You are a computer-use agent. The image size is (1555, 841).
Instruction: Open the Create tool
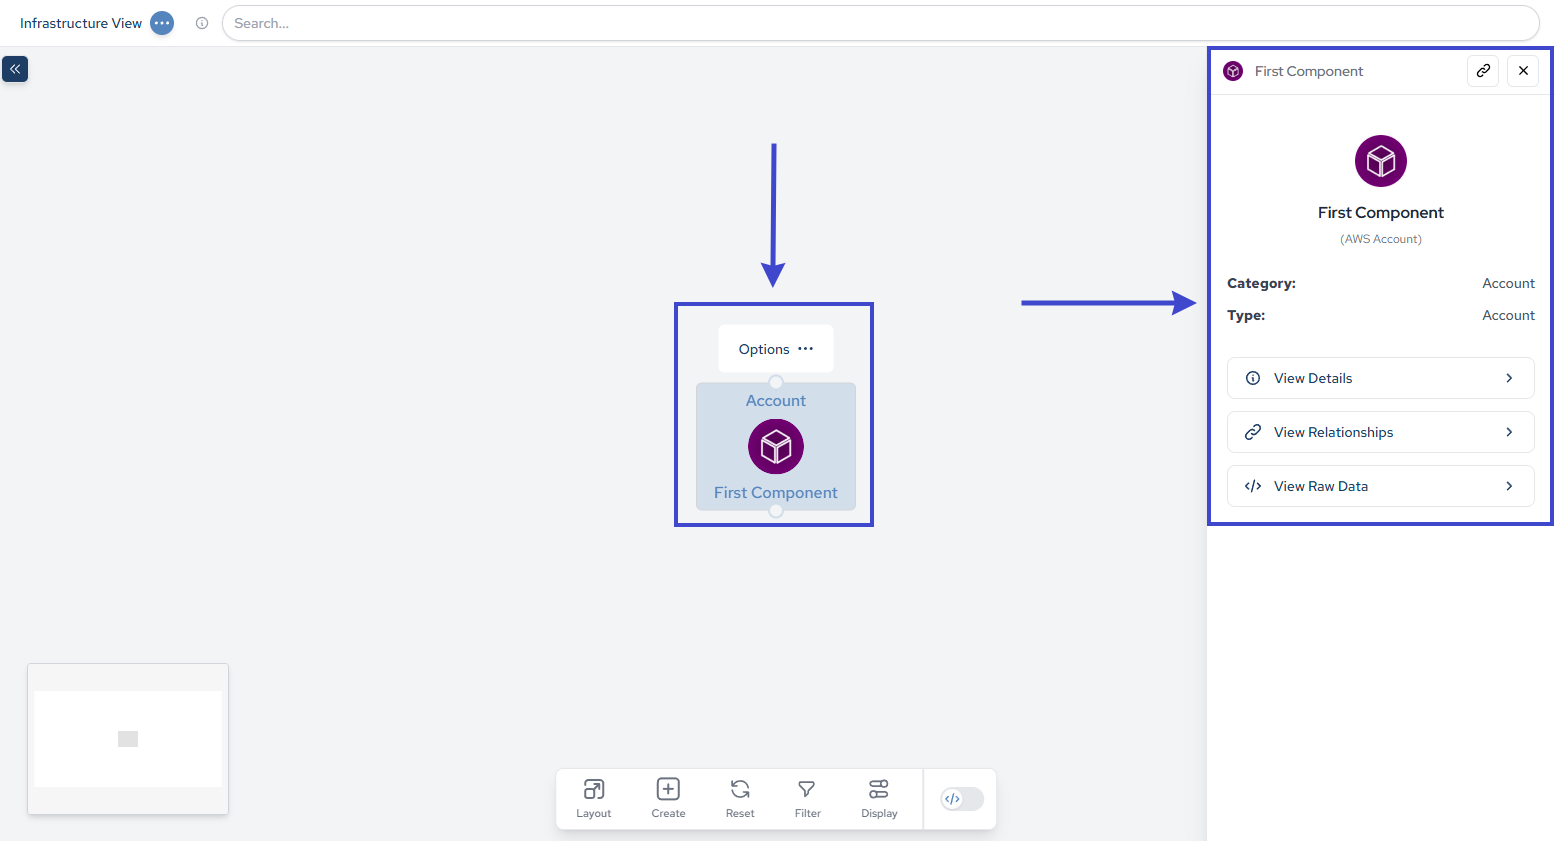[x=667, y=798]
